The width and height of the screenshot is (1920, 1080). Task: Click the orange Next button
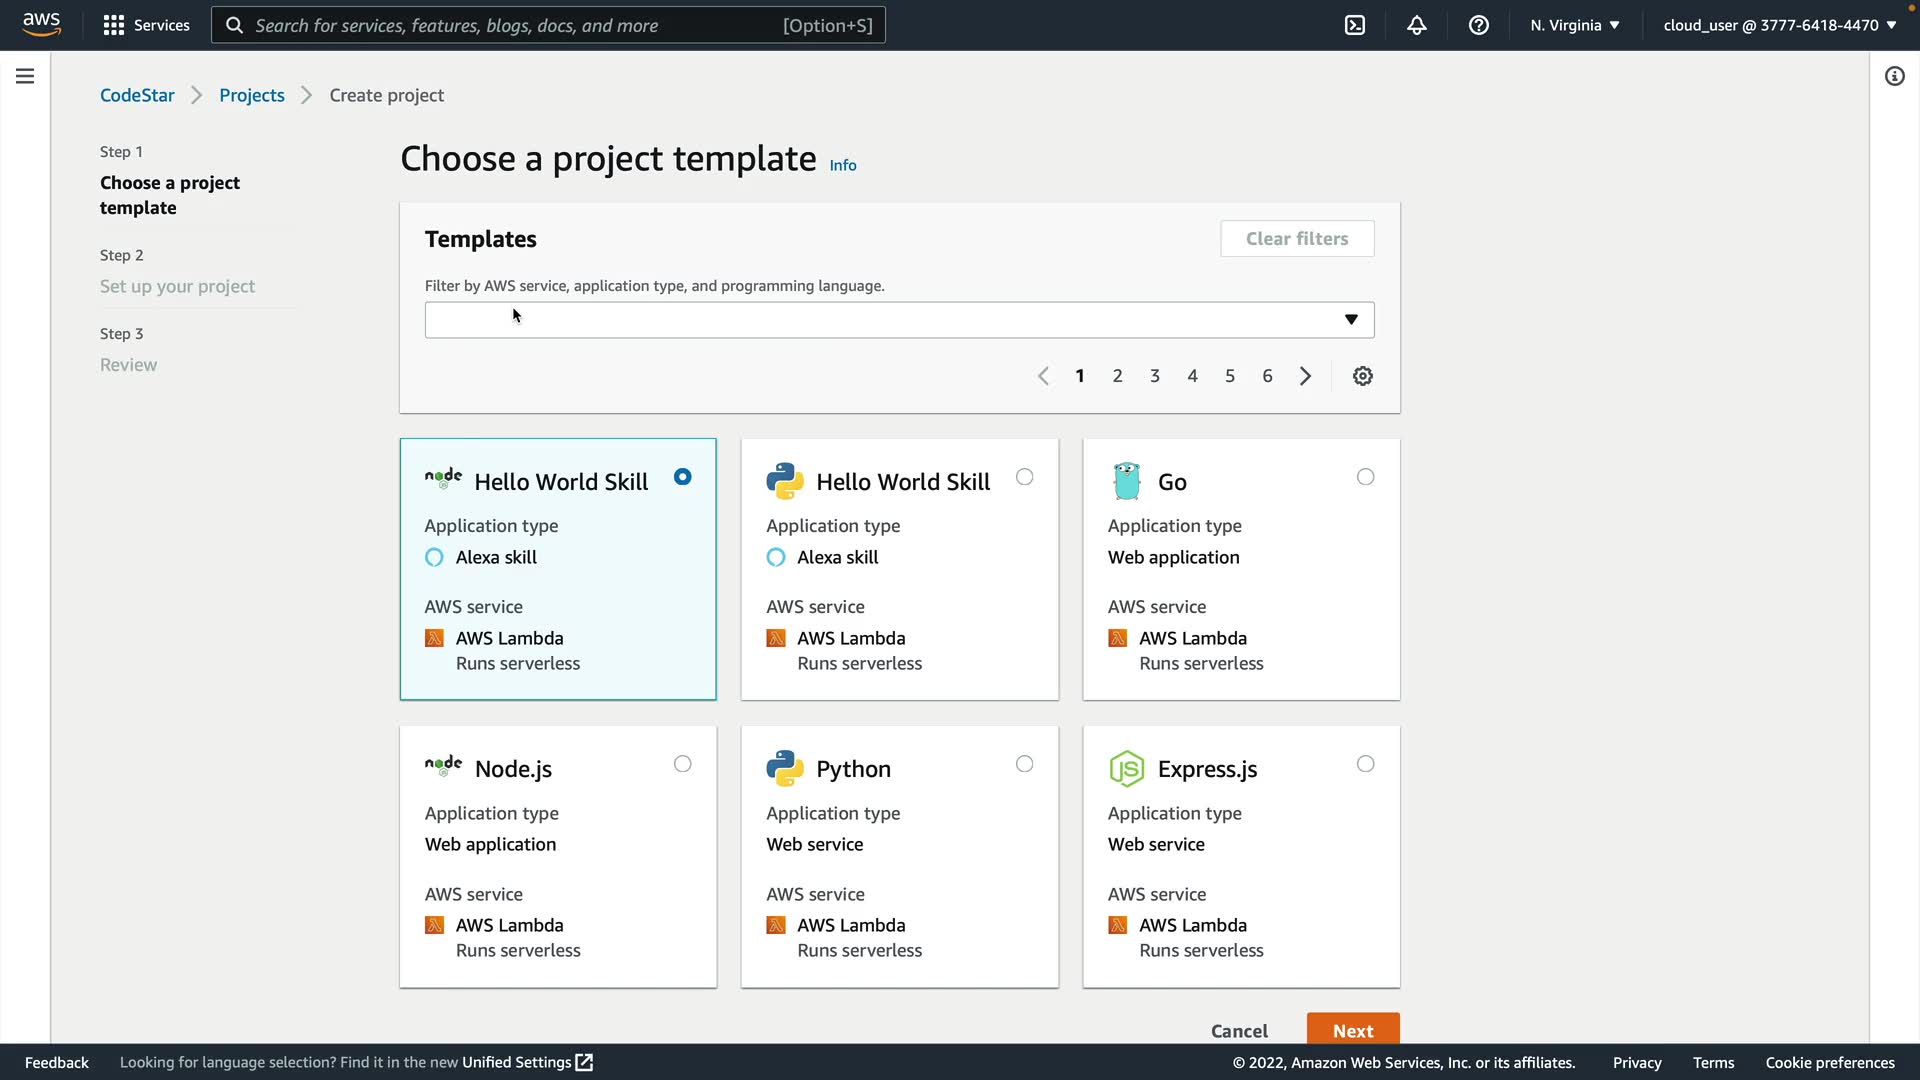[x=1352, y=1030]
